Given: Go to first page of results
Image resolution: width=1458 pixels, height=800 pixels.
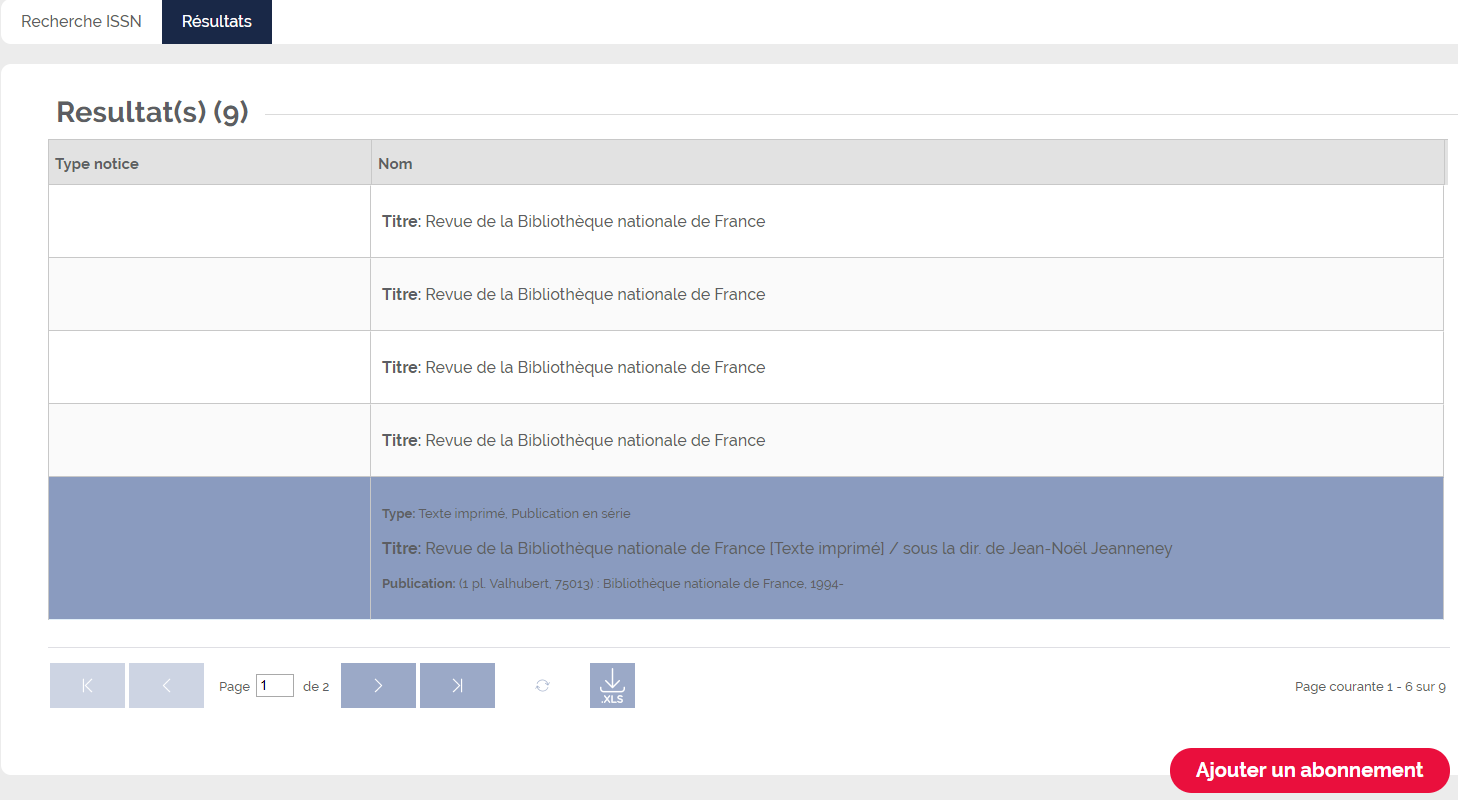Looking at the screenshot, I should click(87, 686).
